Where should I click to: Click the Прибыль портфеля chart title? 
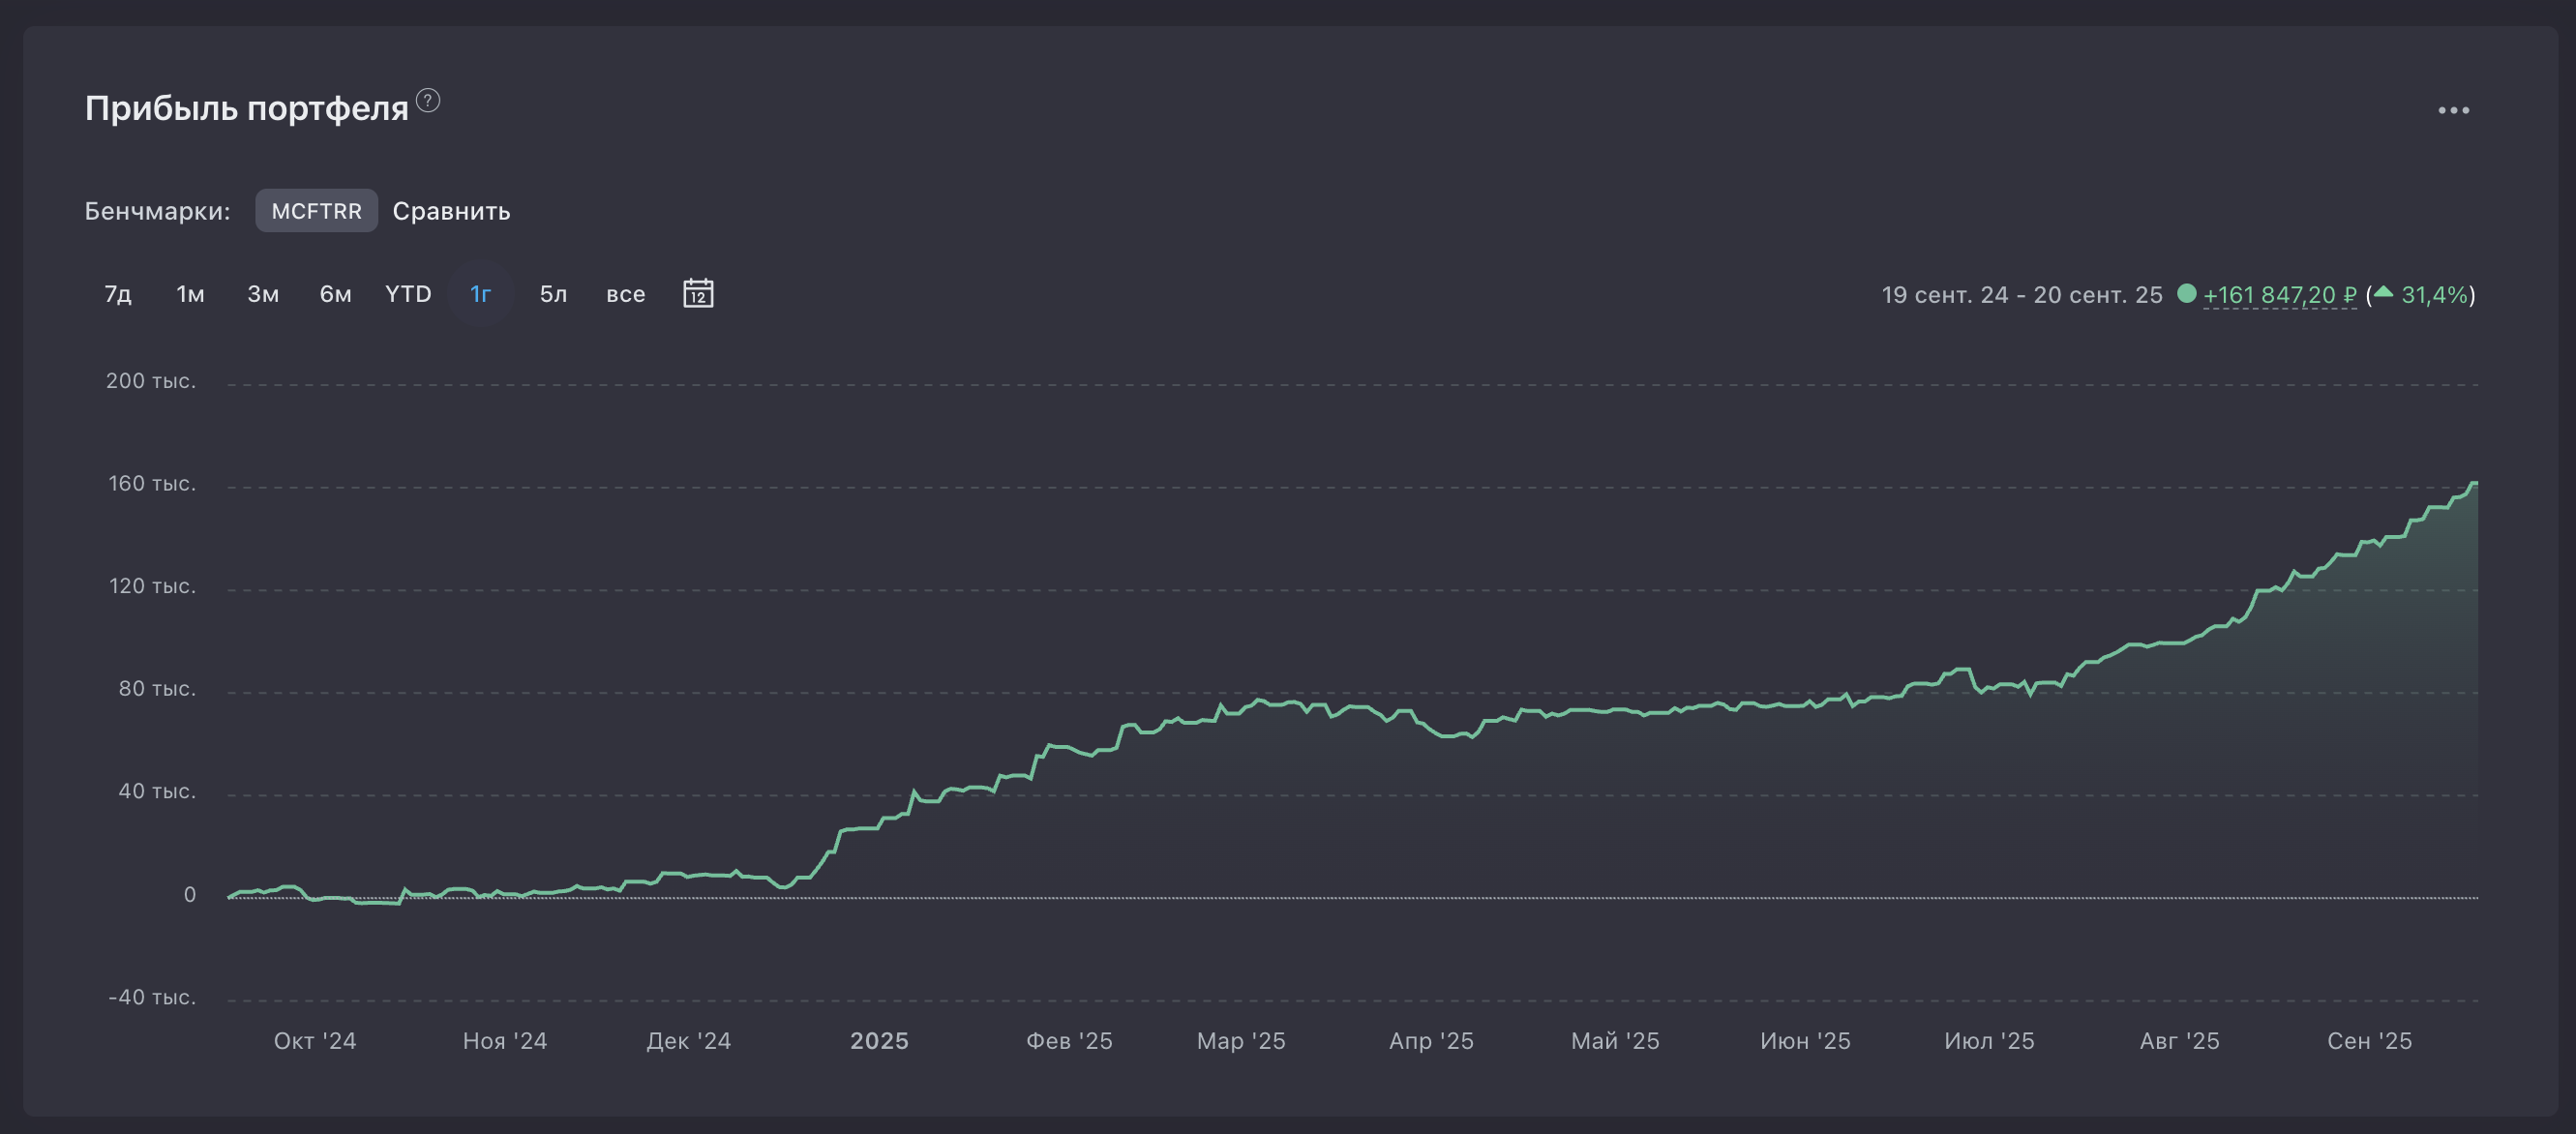point(246,108)
